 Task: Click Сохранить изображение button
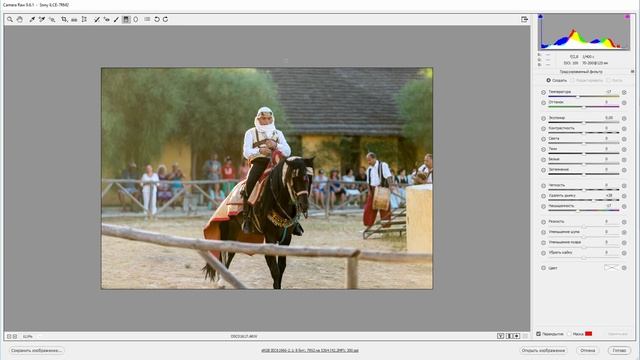pos(36,350)
